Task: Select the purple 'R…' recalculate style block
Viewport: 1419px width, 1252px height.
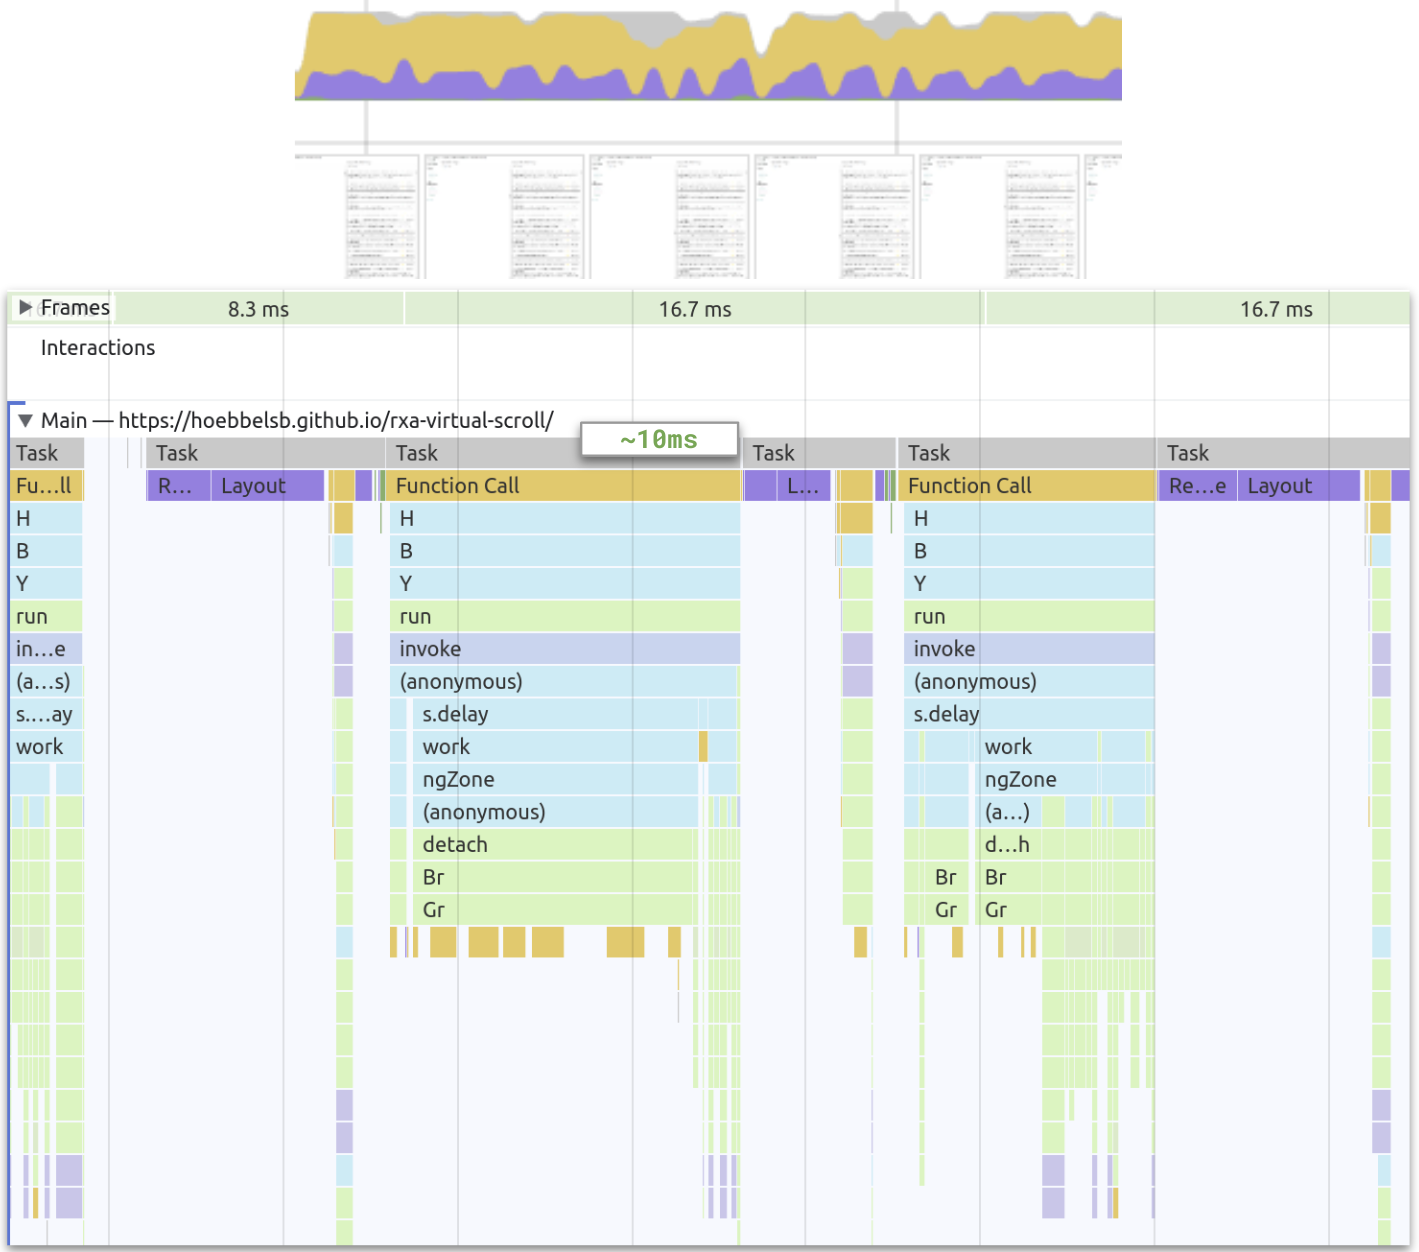Action: coord(177,486)
